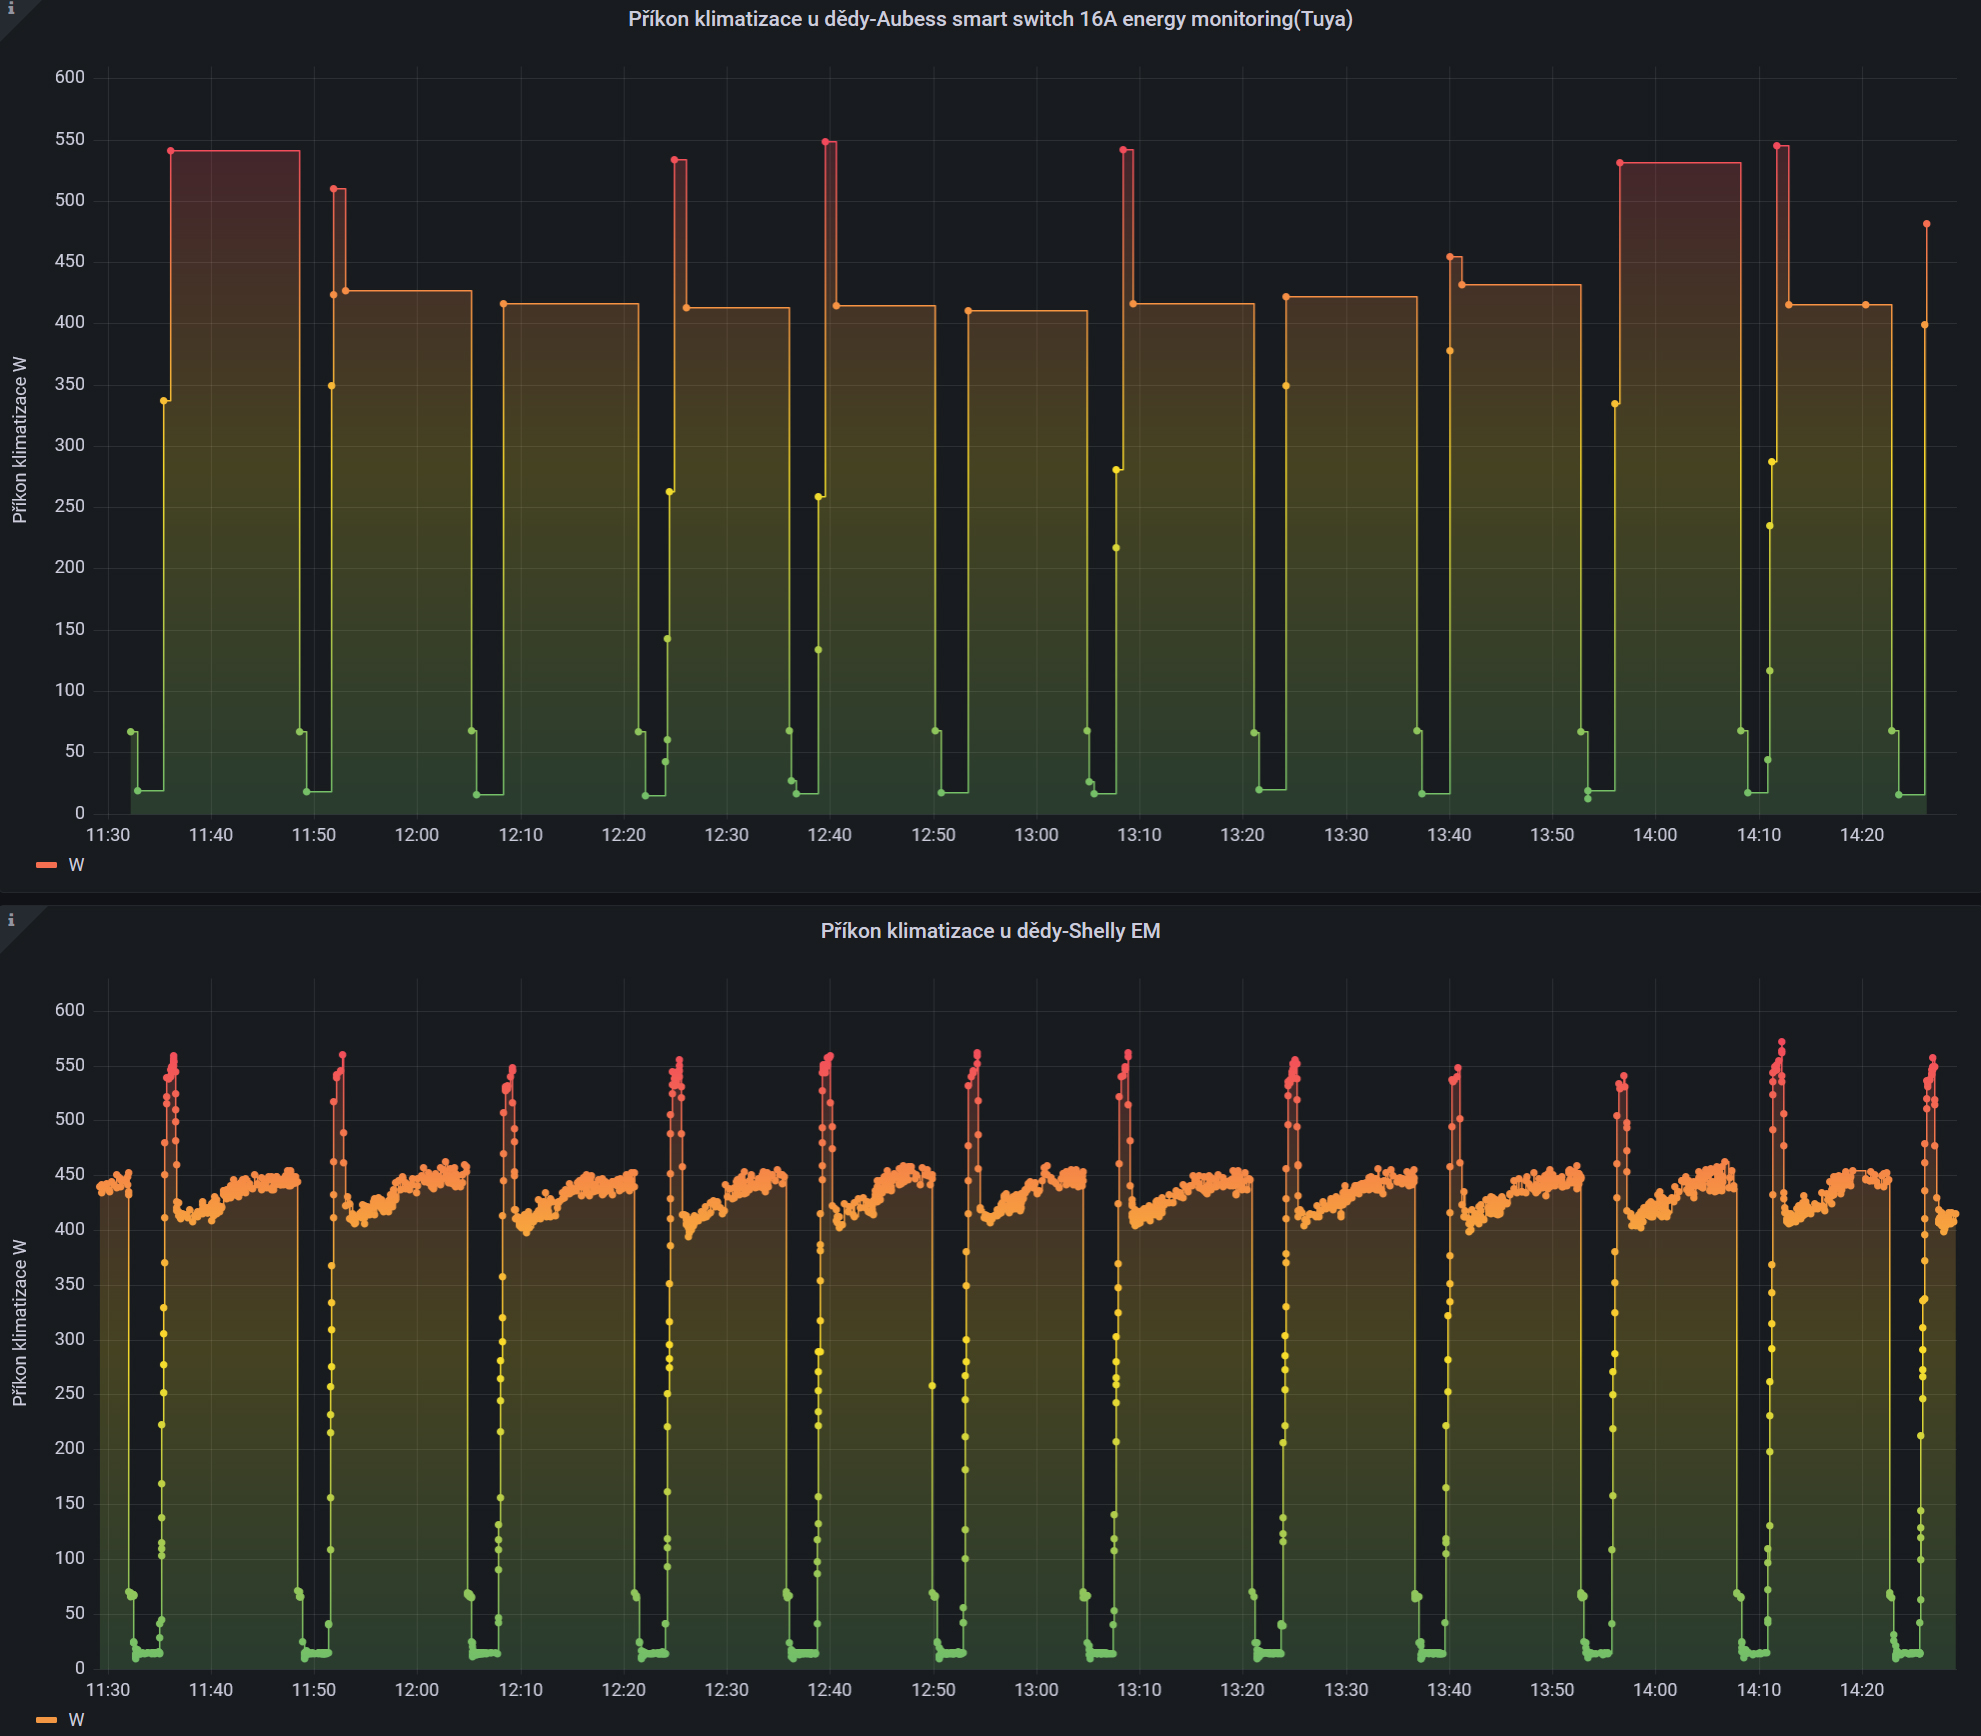Open the Shelly EM panel title menu

click(x=989, y=931)
